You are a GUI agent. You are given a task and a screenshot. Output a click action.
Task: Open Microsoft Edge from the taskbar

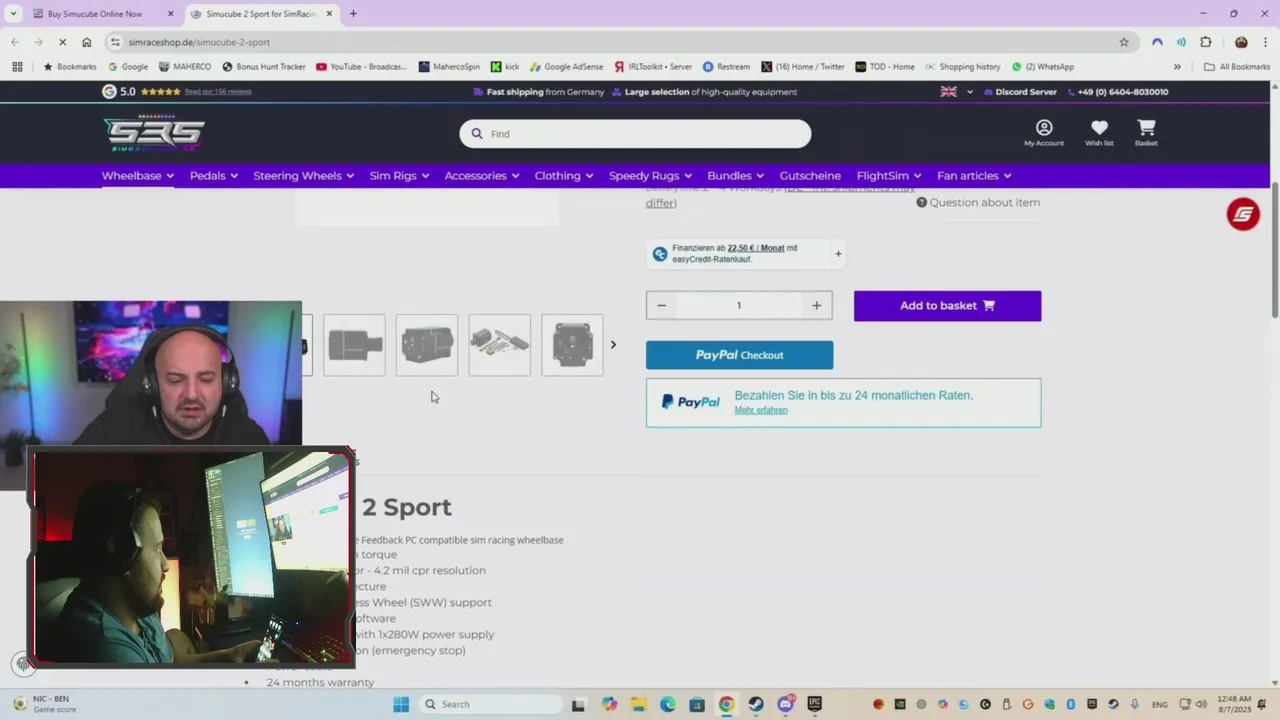(x=667, y=704)
